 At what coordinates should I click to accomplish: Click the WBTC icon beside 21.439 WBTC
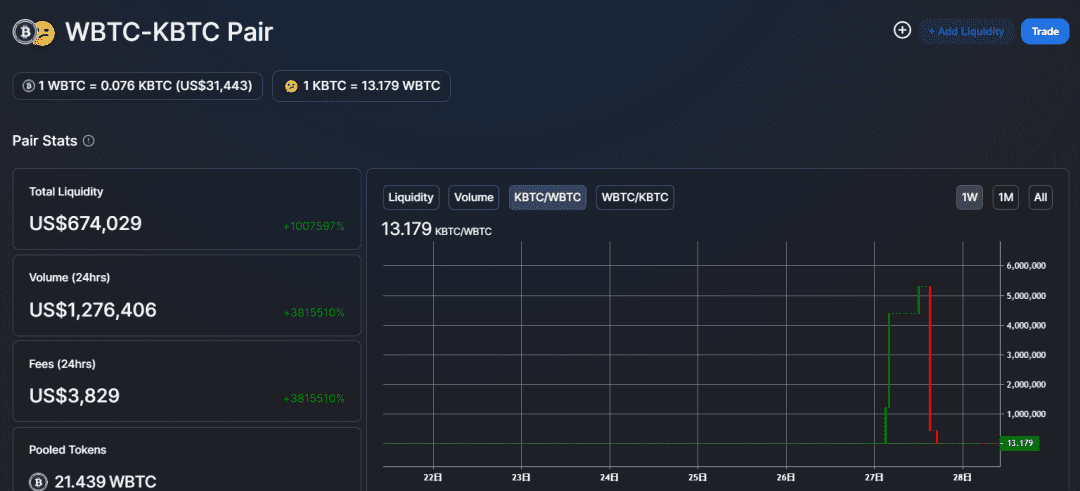(x=39, y=482)
